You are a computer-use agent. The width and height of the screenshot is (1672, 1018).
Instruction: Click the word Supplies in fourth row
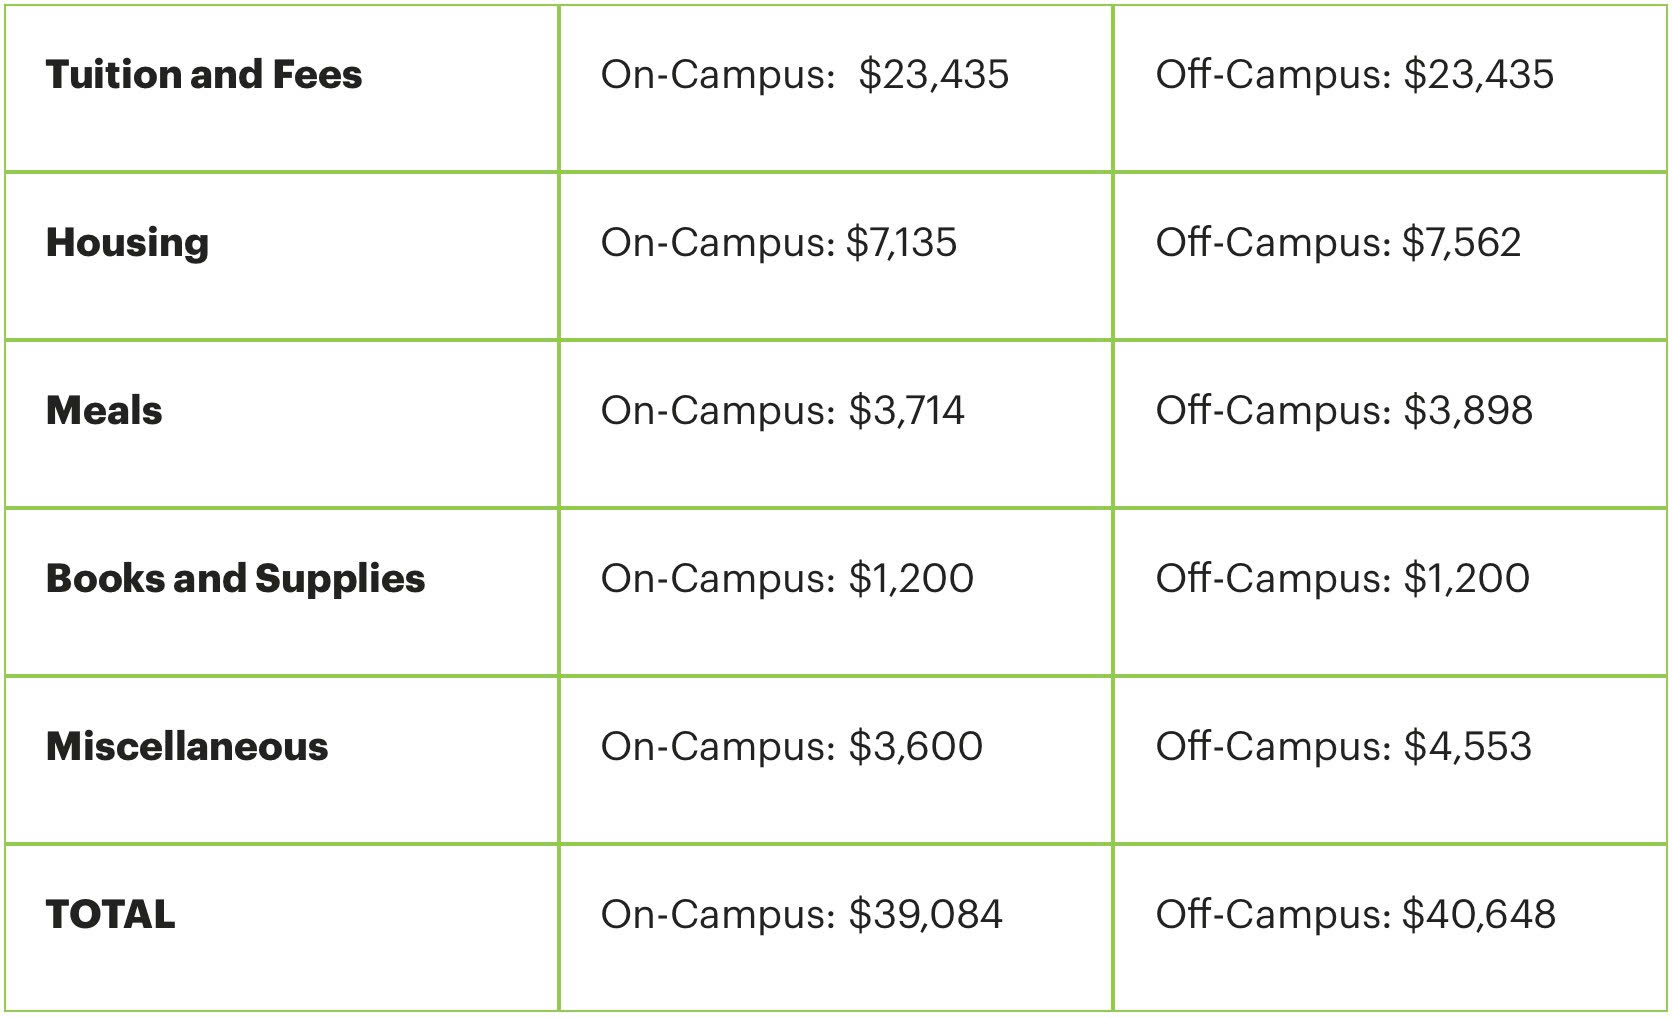[340, 579]
